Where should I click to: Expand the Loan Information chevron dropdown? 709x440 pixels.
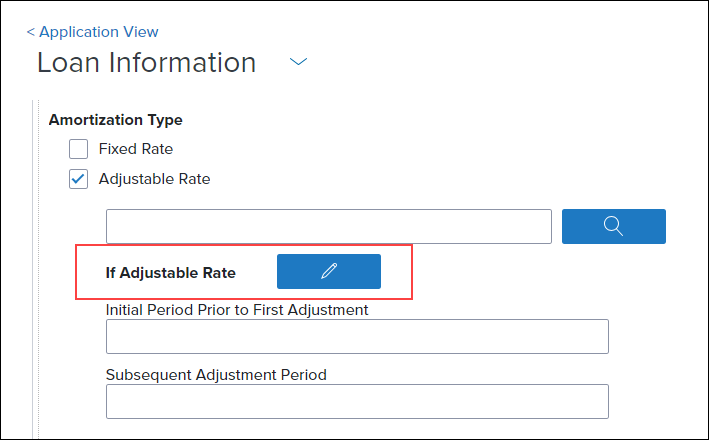tap(298, 62)
